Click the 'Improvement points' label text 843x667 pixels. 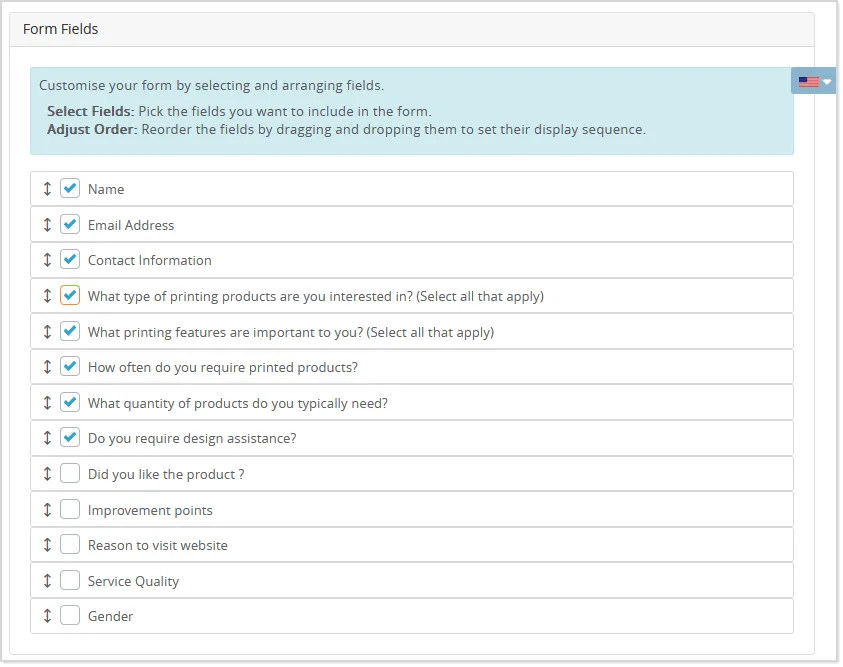coord(150,511)
